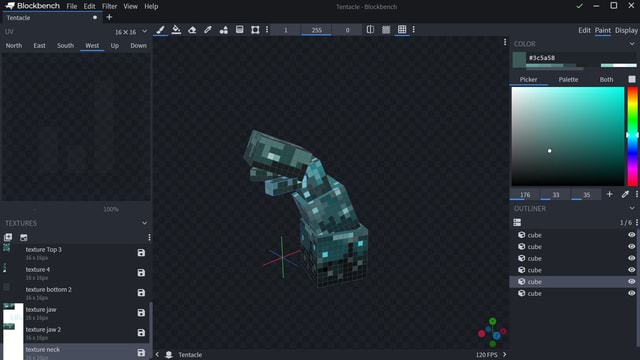
Task: Toggle lock alpha channel
Action: point(386,29)
